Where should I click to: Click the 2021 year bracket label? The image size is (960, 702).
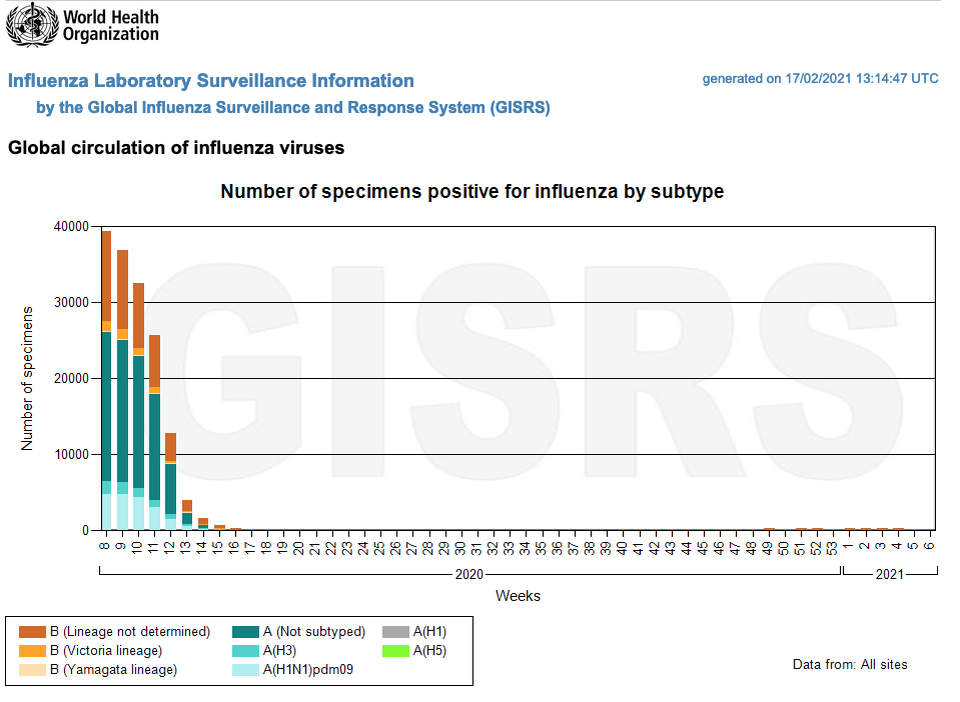coord(890,574)
